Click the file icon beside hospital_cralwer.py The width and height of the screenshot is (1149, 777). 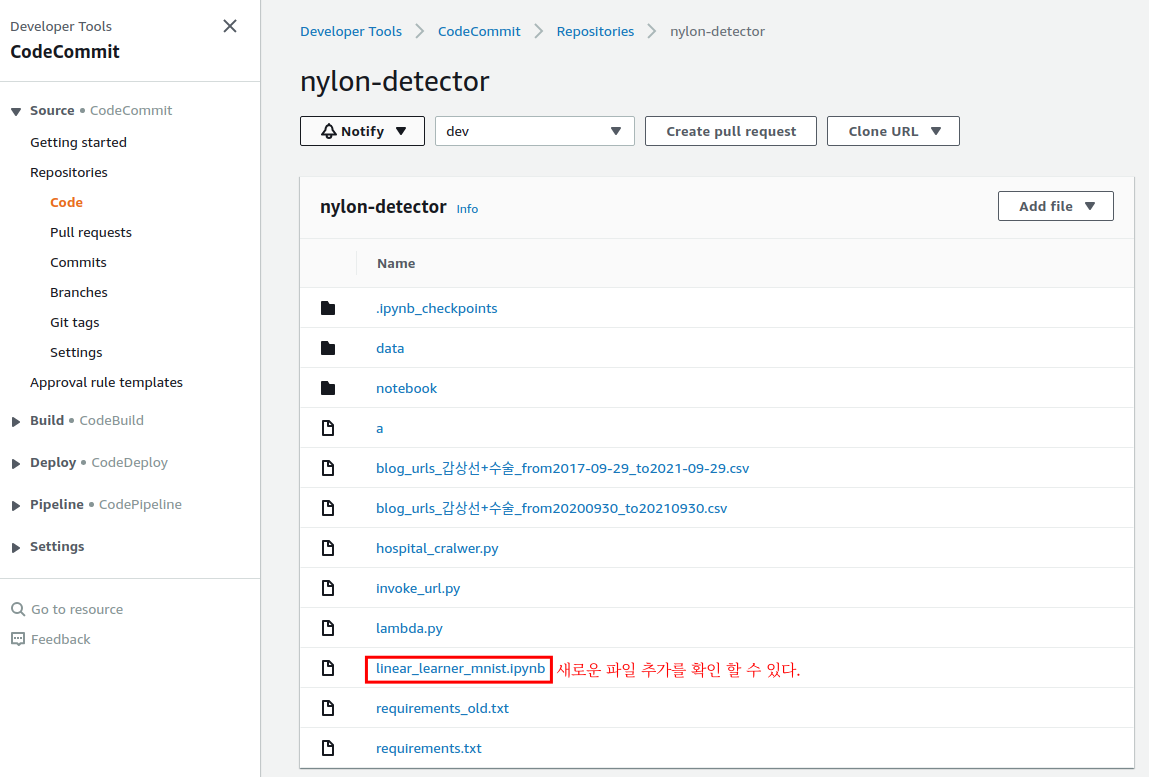(x=328, y=548)
